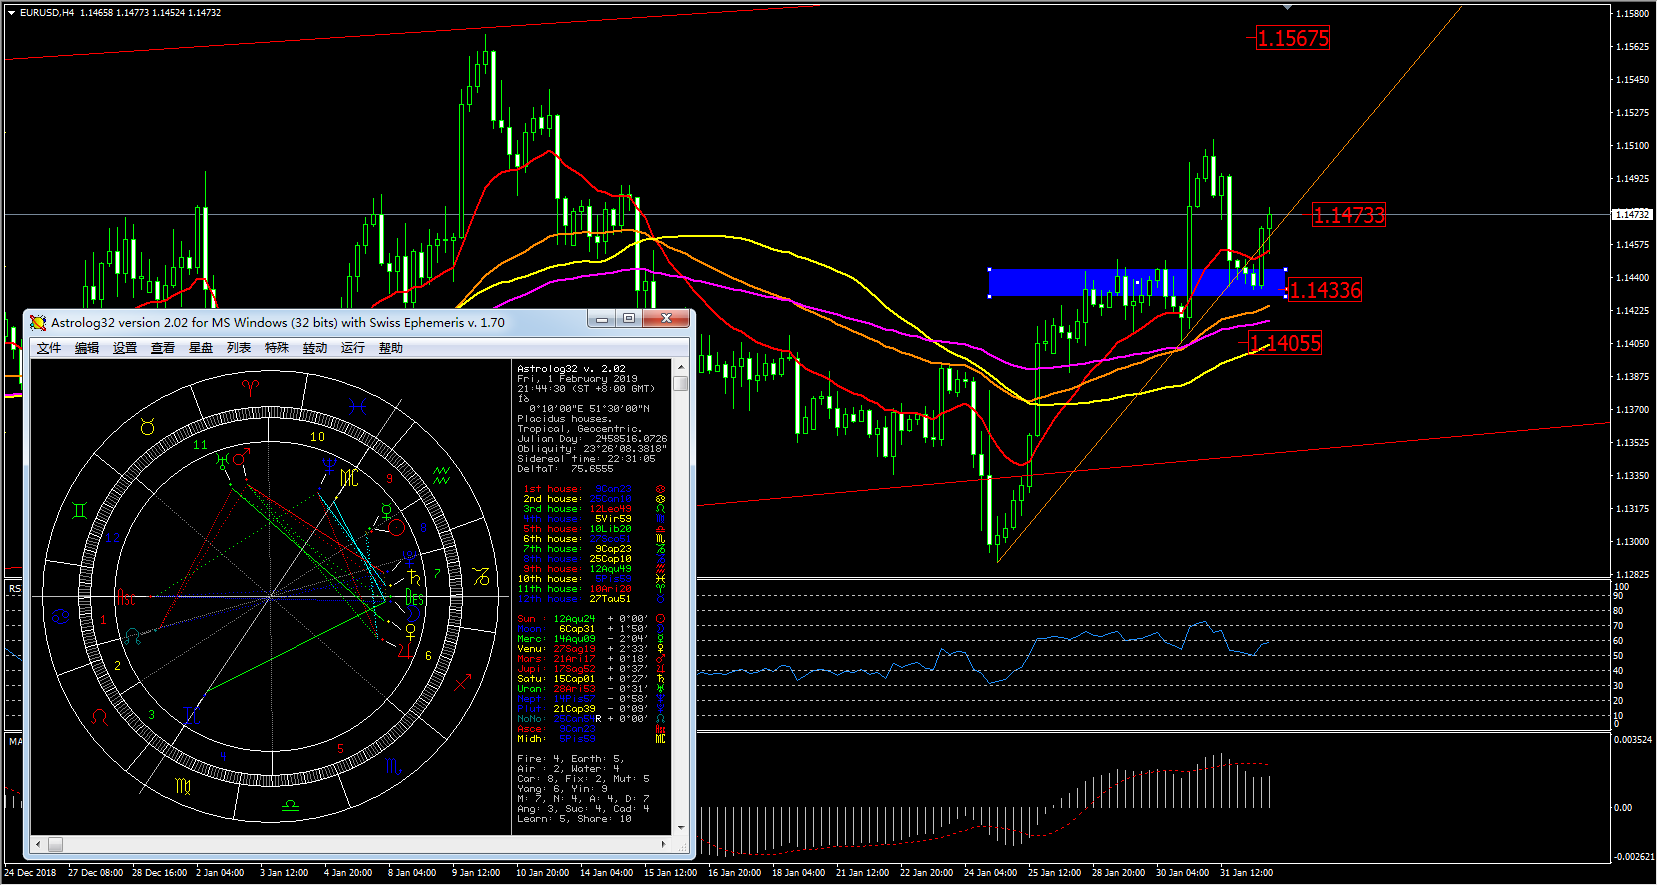This screenshot has height=886, width=1658.
Task: Click the blue IC marker in the chart wheel
Action: pos(193,715)
